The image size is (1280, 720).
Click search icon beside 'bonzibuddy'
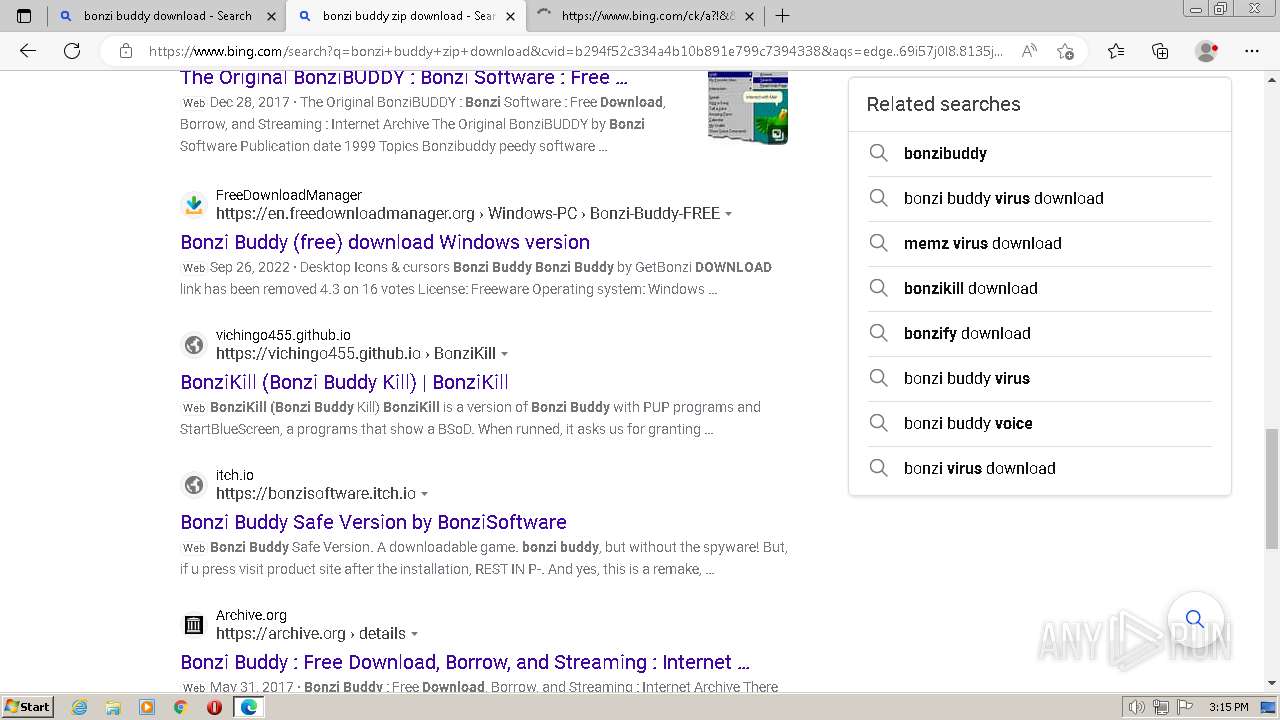pyautogui.click(x=878, y=153)
